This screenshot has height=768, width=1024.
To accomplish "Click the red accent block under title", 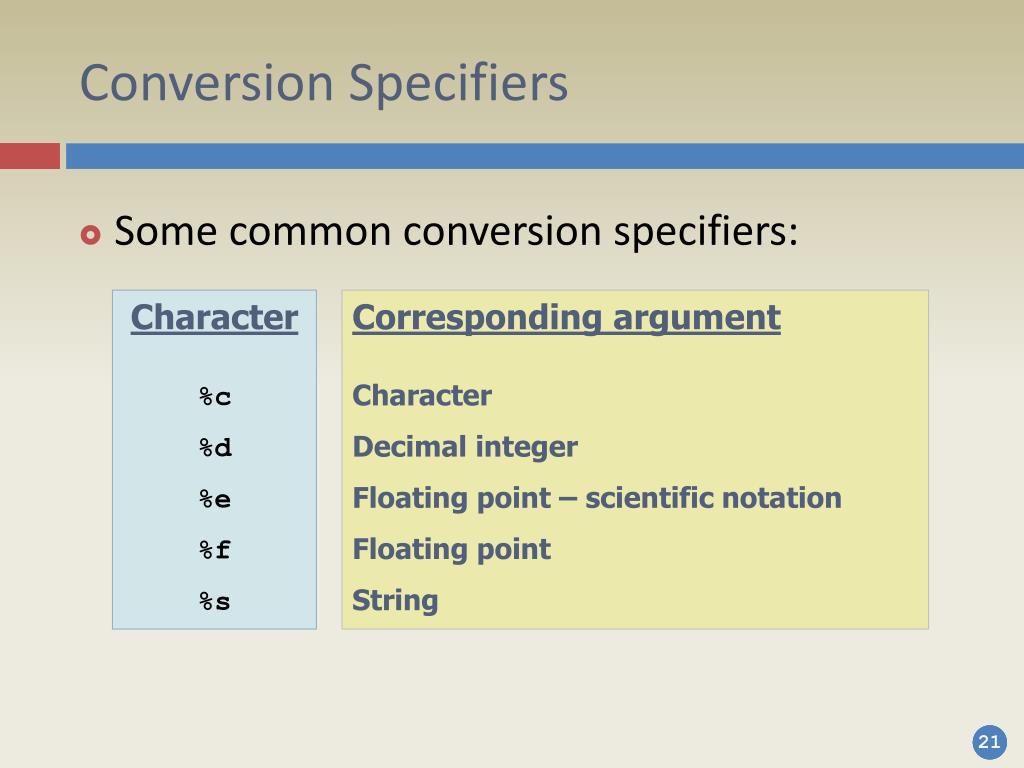I will pyautogui.click(x=30, y=156).
